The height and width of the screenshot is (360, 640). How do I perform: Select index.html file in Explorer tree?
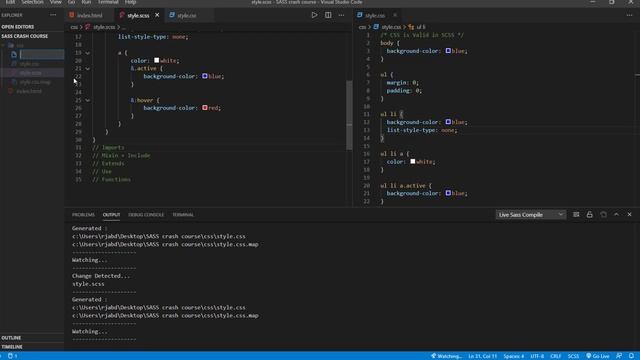32,91
